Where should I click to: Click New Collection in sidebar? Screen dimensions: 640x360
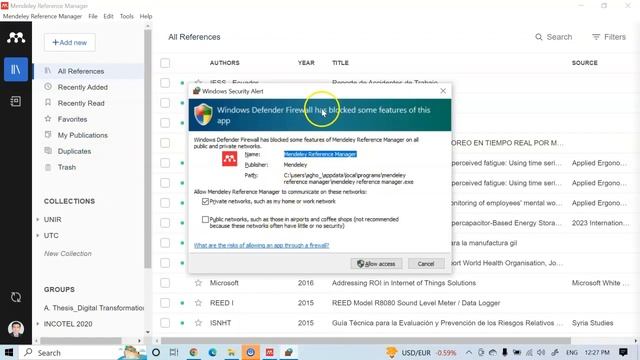(68, 253)
